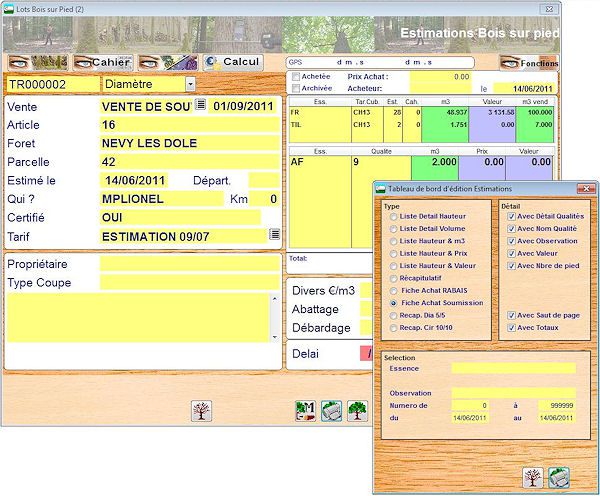Run the Calcul euro button
600x496 pixels.
pyautogui.click(x=233, y=62)
